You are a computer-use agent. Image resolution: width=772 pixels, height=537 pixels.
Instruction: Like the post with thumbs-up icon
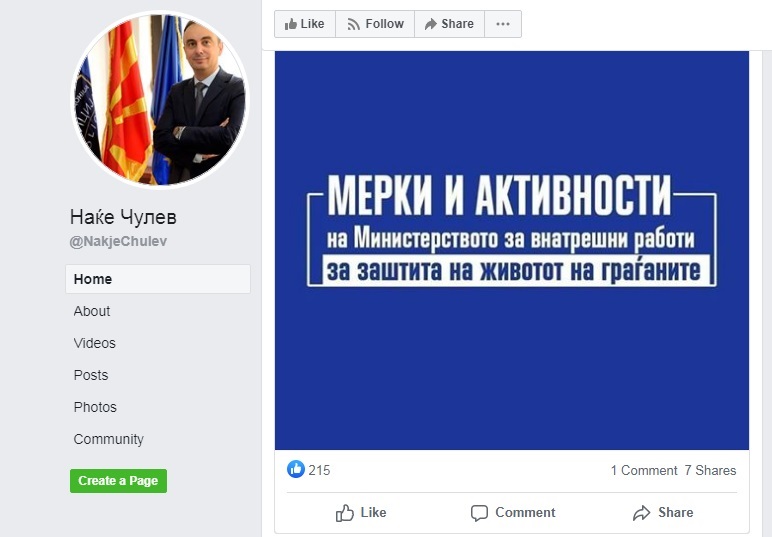(x=361, y=512)
